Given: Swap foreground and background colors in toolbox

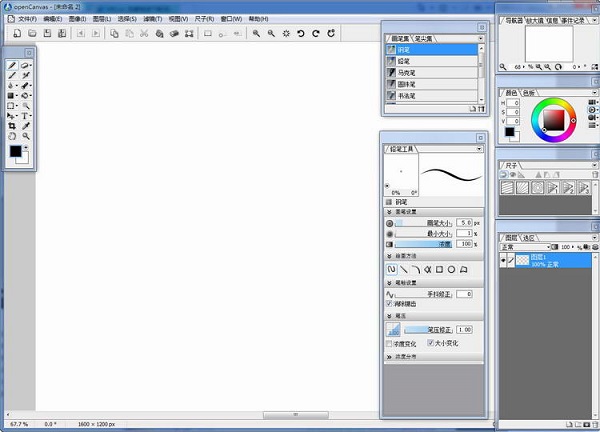Looking at the screenshot, I should (x=26, y=147).
